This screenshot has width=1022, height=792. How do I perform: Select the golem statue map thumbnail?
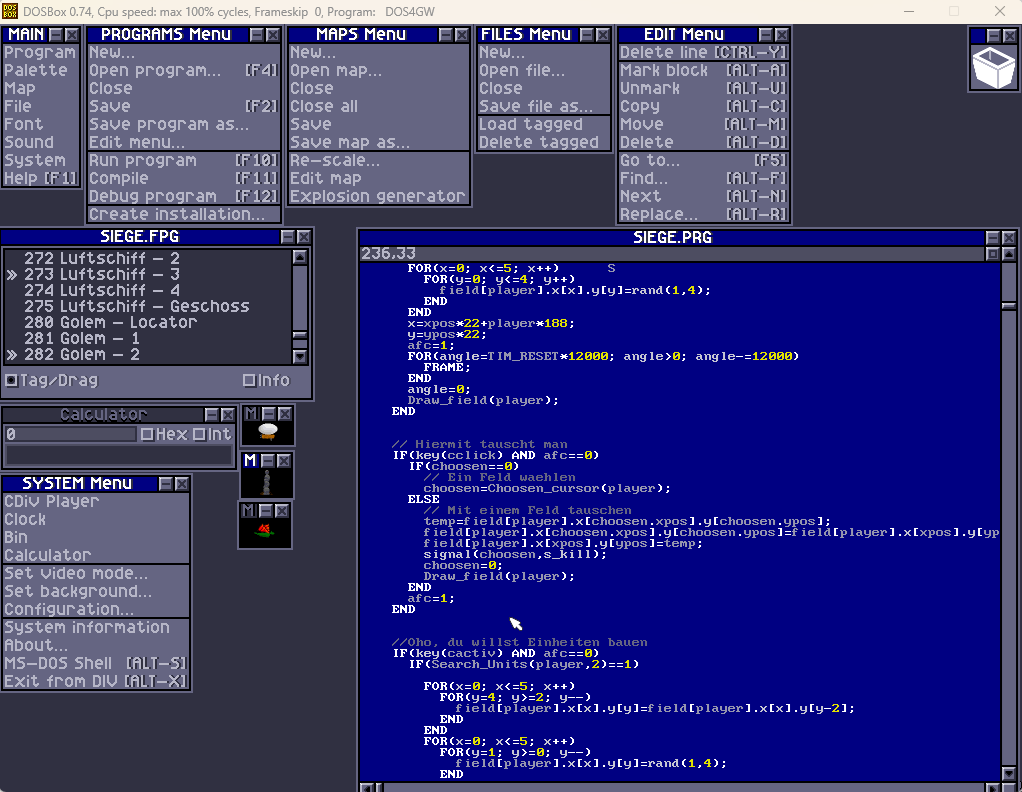[266, 483]
